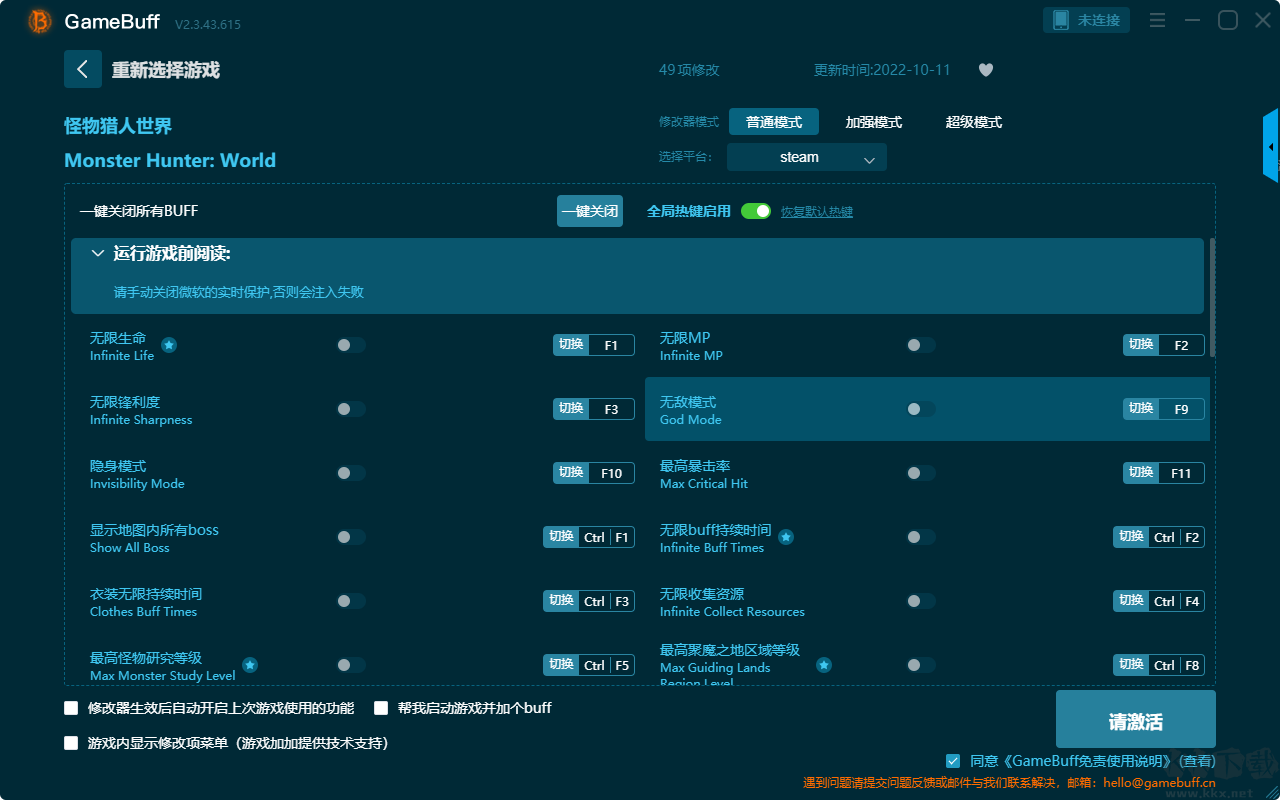The height and width of the screenshot is (800, 1280).
Task: Enable the Infinite MP switch
Action: pyautogui.click(x=921, y=345)
